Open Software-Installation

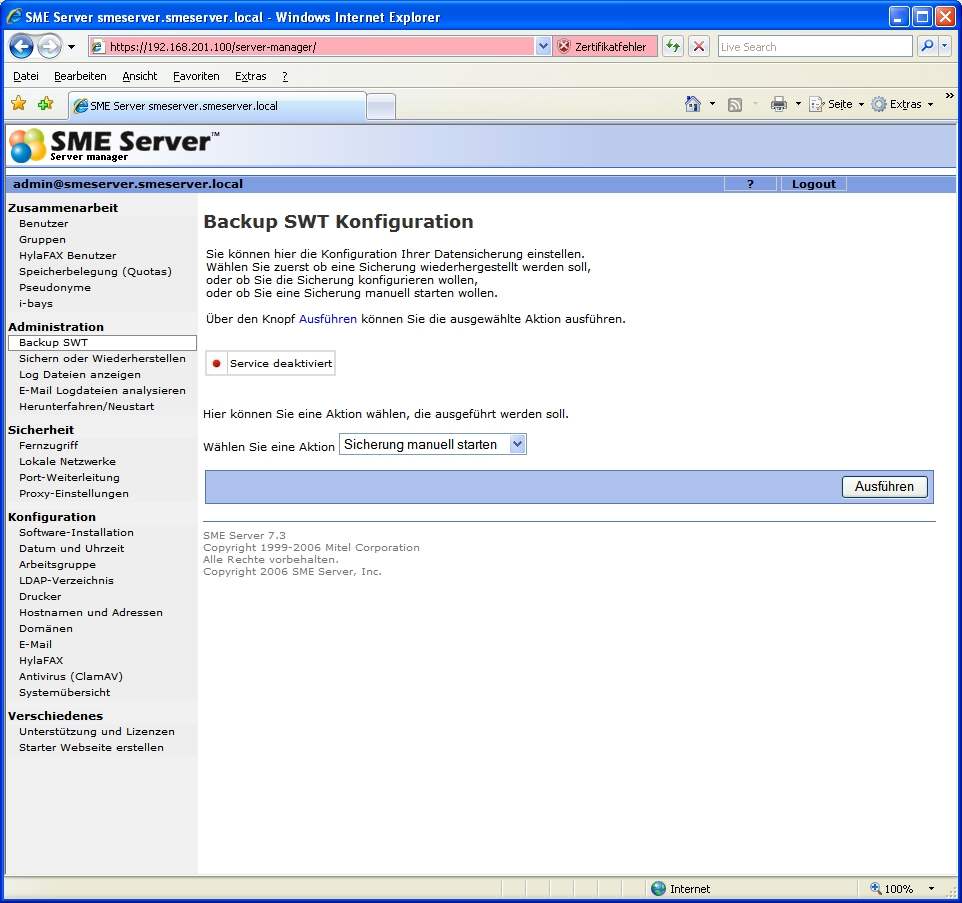pyautogui.click(x=76, y=532)
